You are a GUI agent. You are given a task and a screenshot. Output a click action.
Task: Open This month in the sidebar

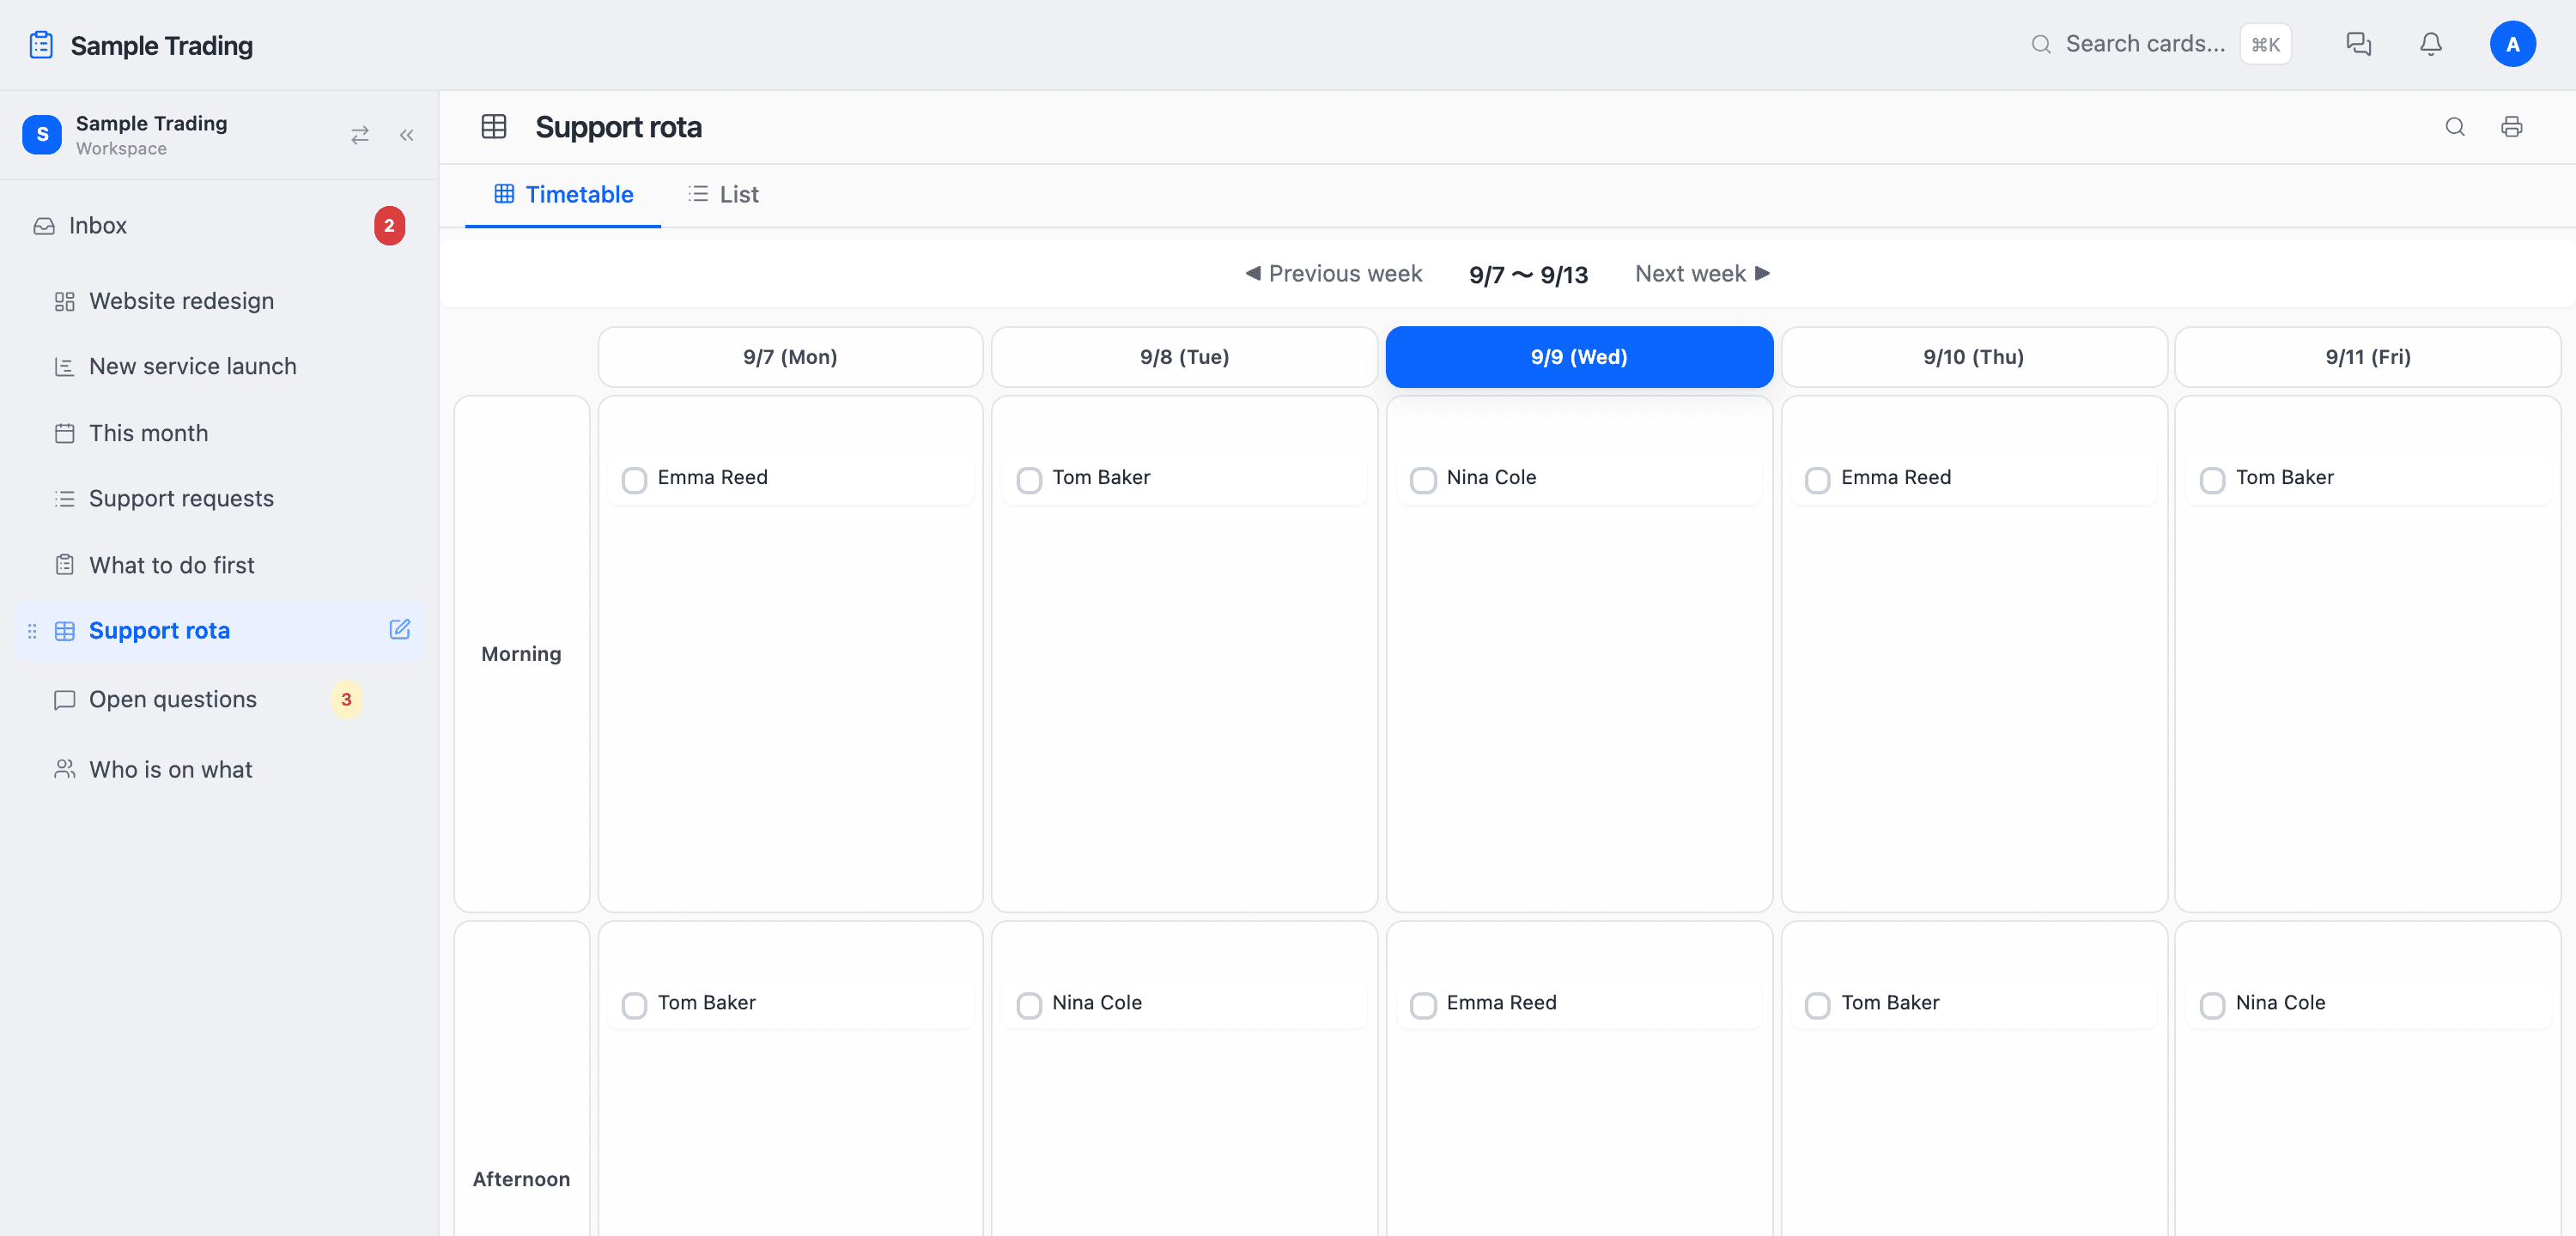click(219, 433)
